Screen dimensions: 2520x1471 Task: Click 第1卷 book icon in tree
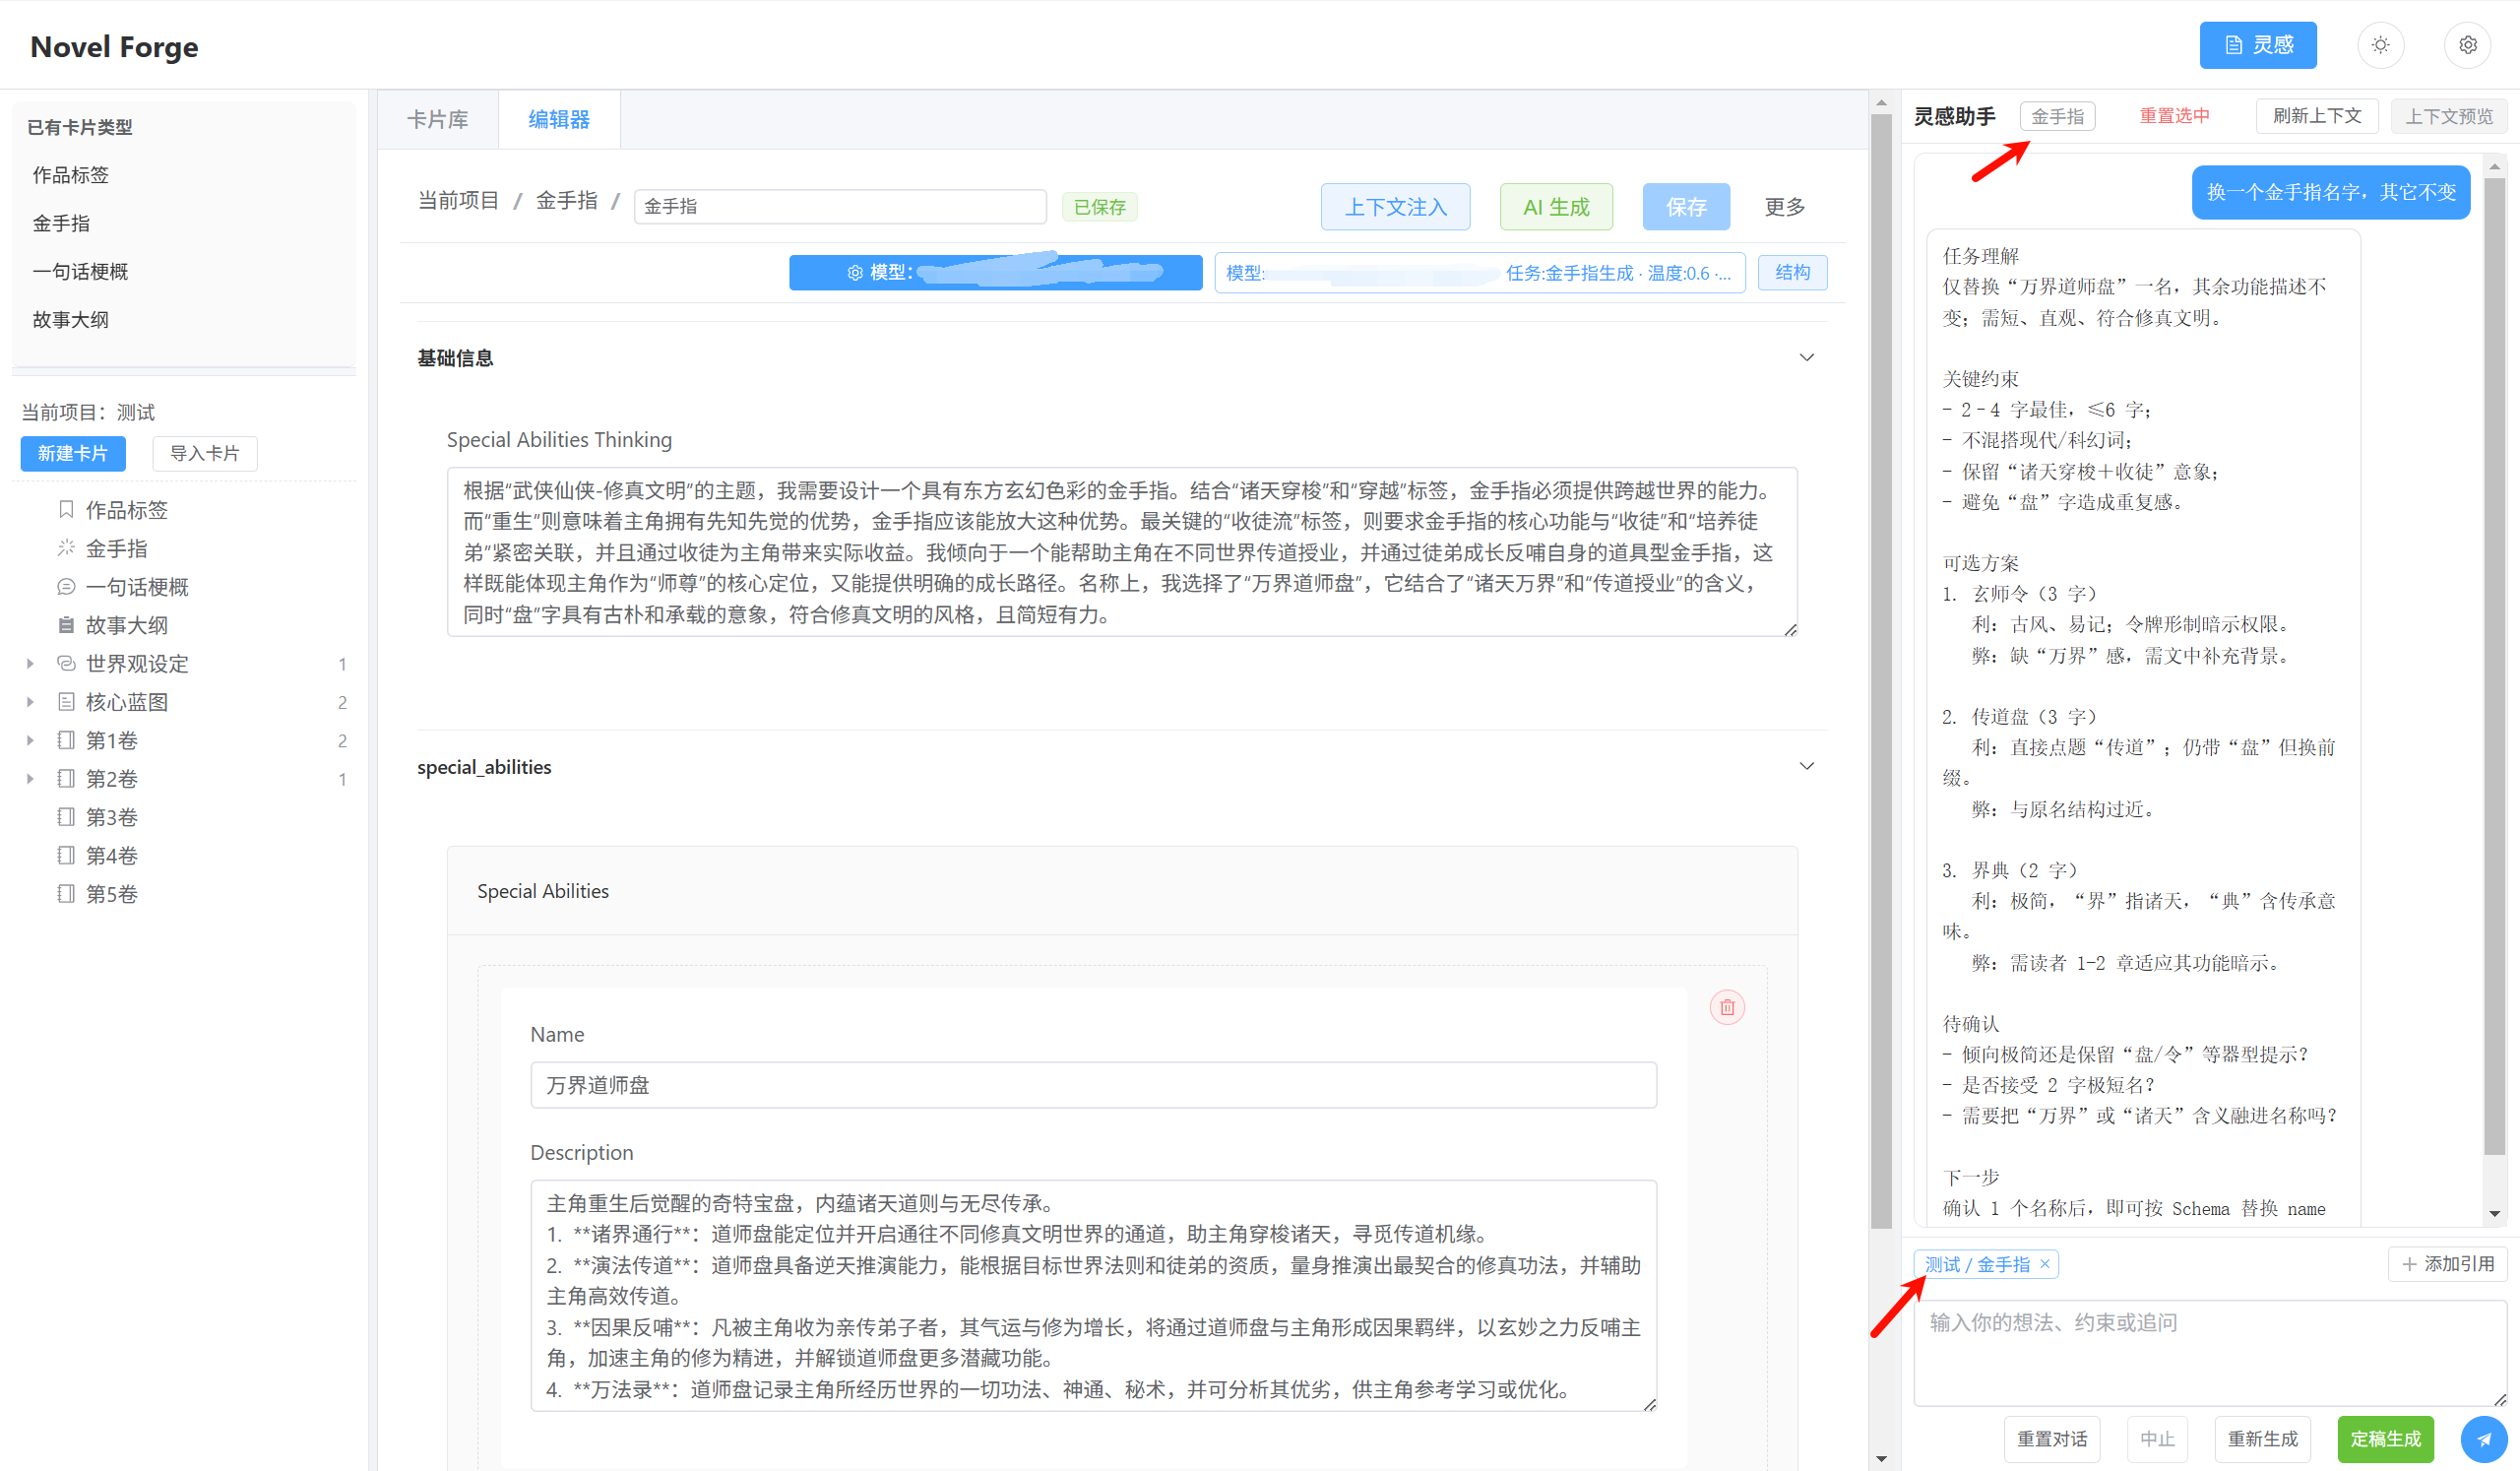pos(66,740)
